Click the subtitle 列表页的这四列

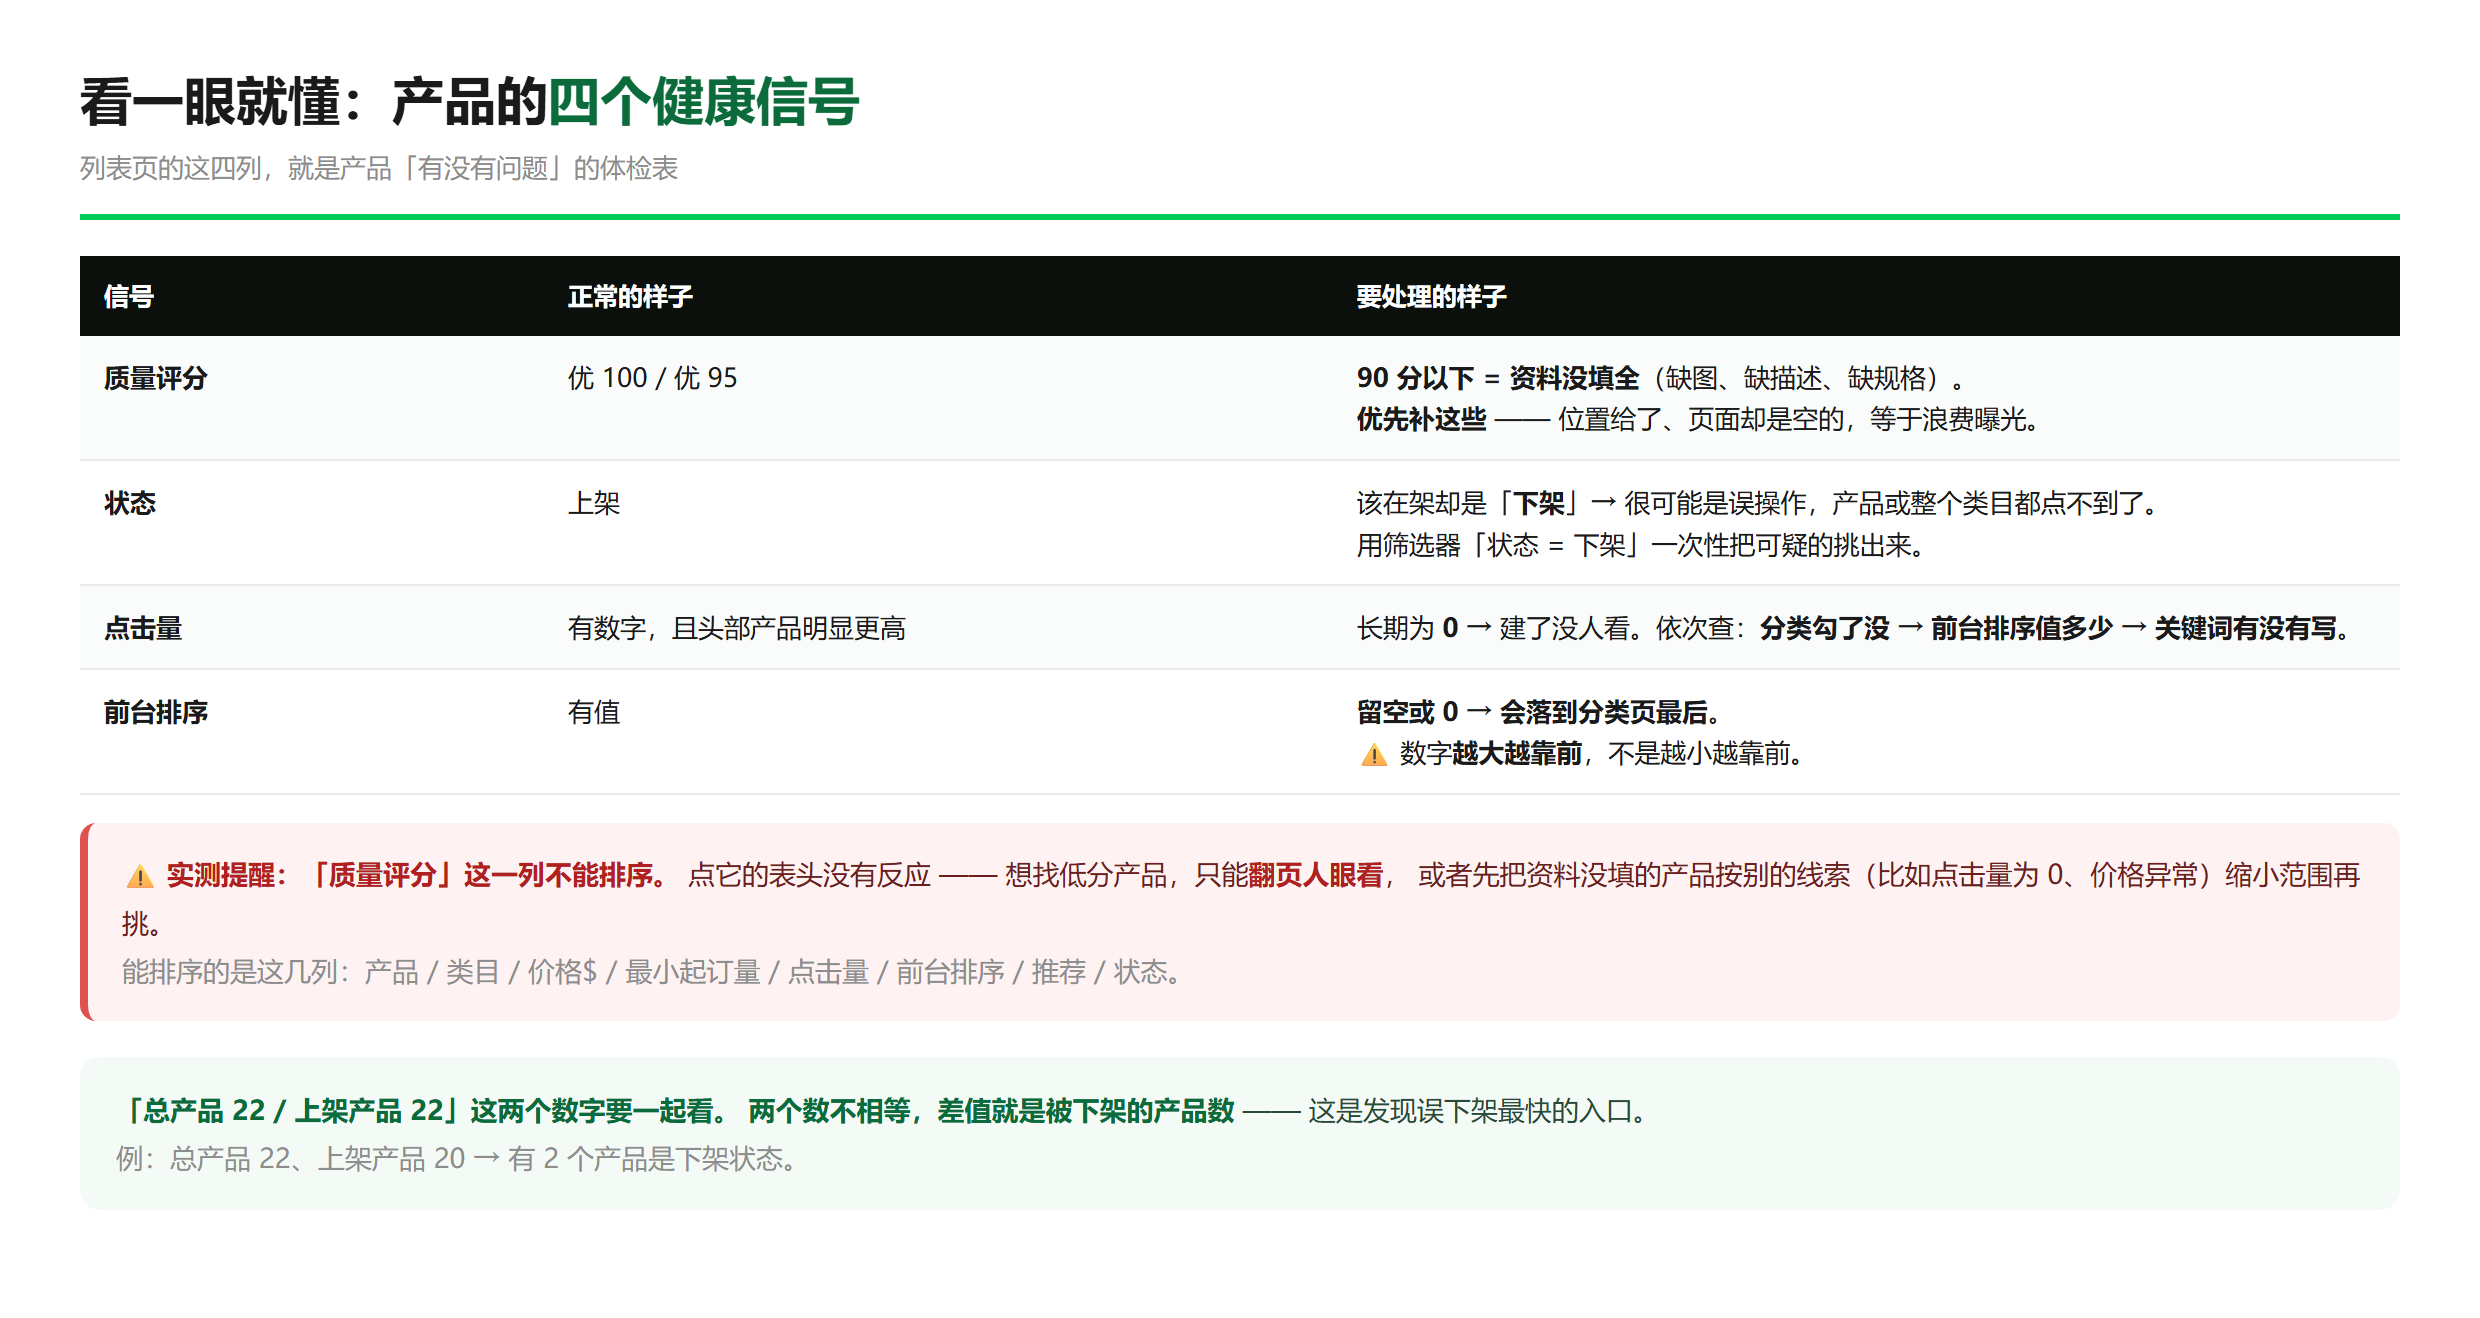[379, 168]
